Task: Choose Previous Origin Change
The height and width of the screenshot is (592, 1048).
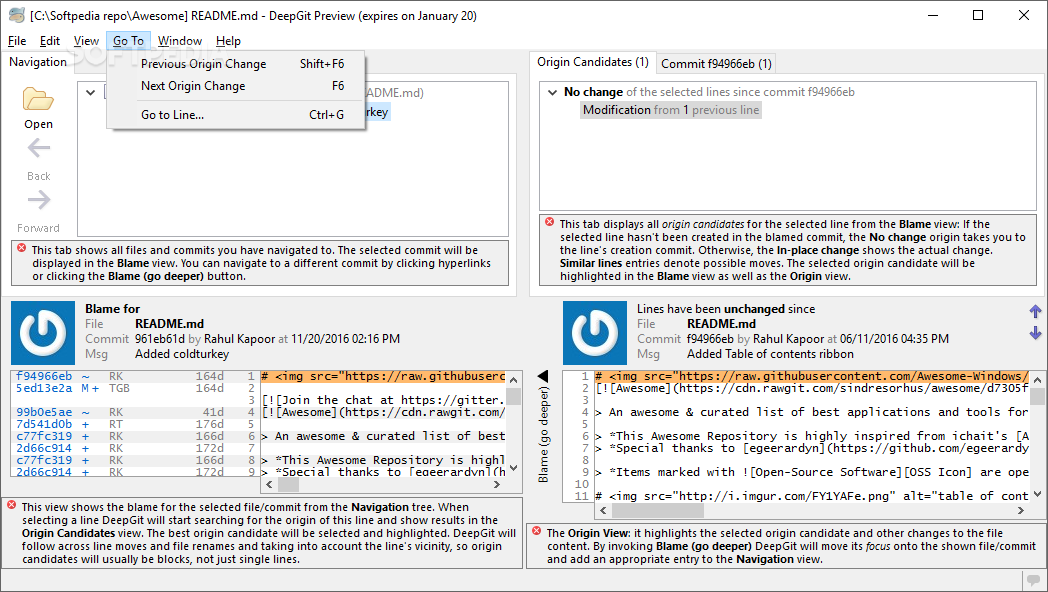Action: (236, 63)
